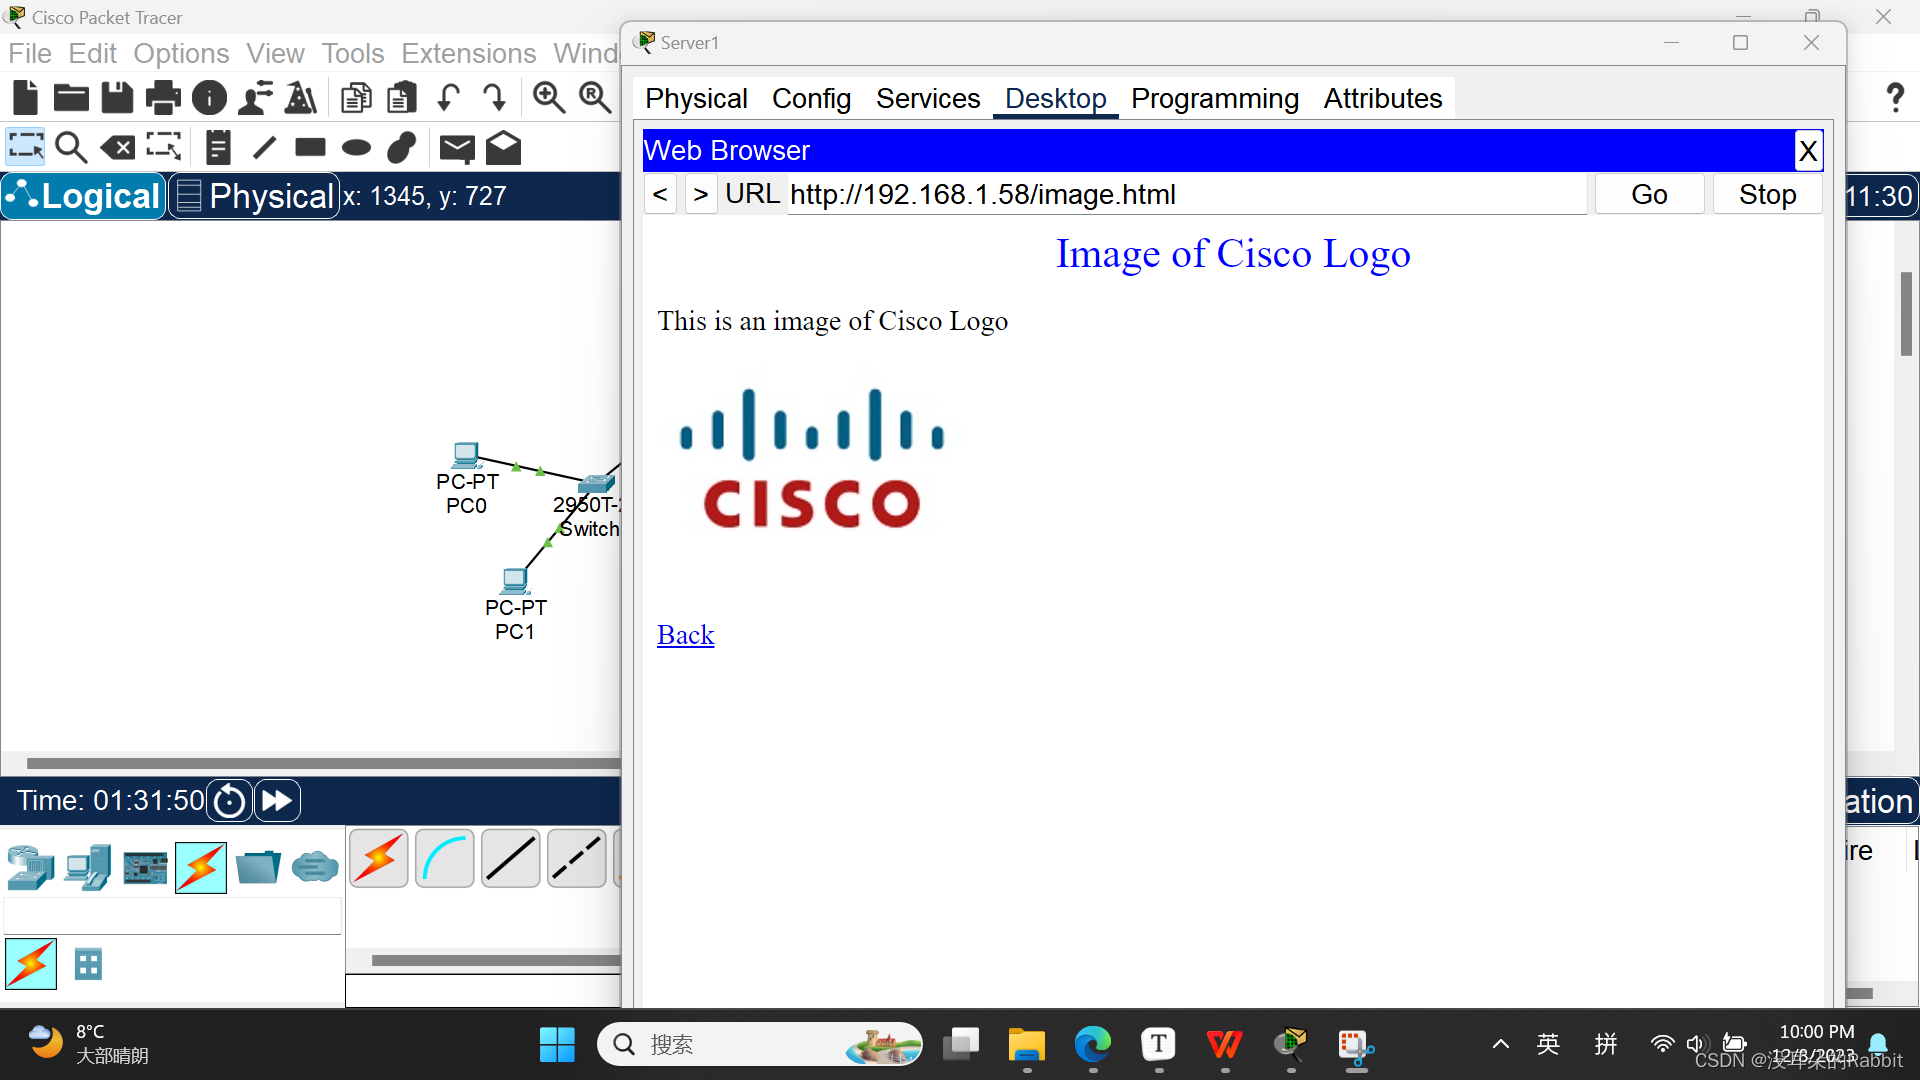Select the Network Devices category icon

(30, 867)
